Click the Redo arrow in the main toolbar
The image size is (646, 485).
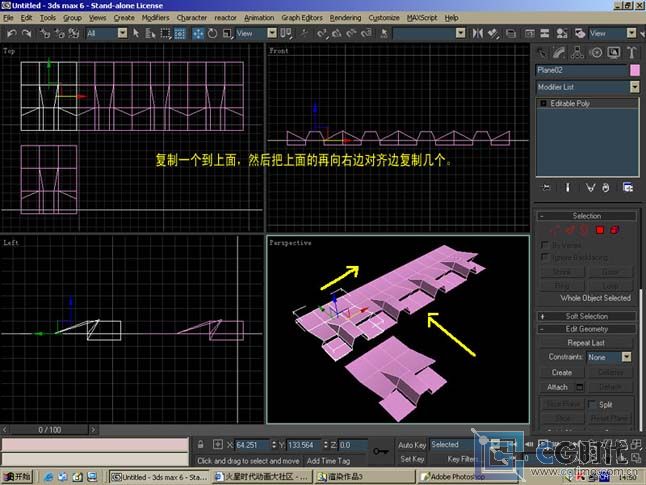(27, 33)
